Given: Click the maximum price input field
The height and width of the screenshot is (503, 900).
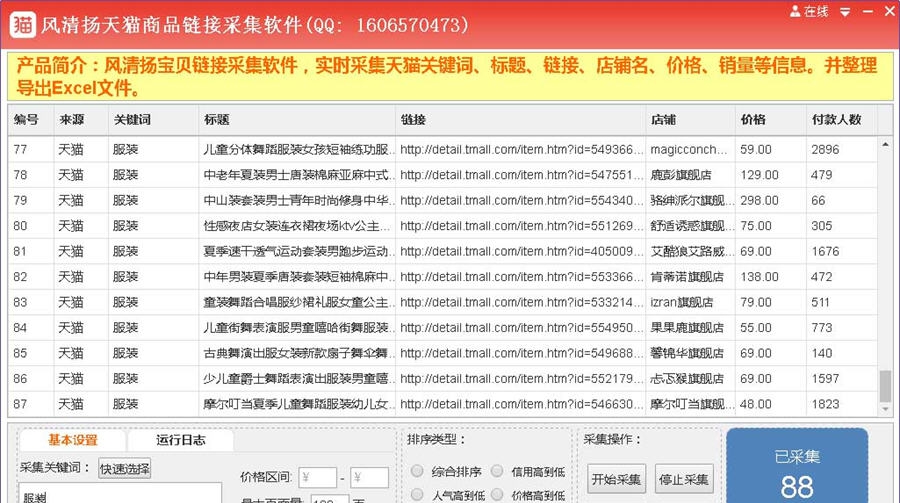Looking at the screenshot, I should coord(370,477).
